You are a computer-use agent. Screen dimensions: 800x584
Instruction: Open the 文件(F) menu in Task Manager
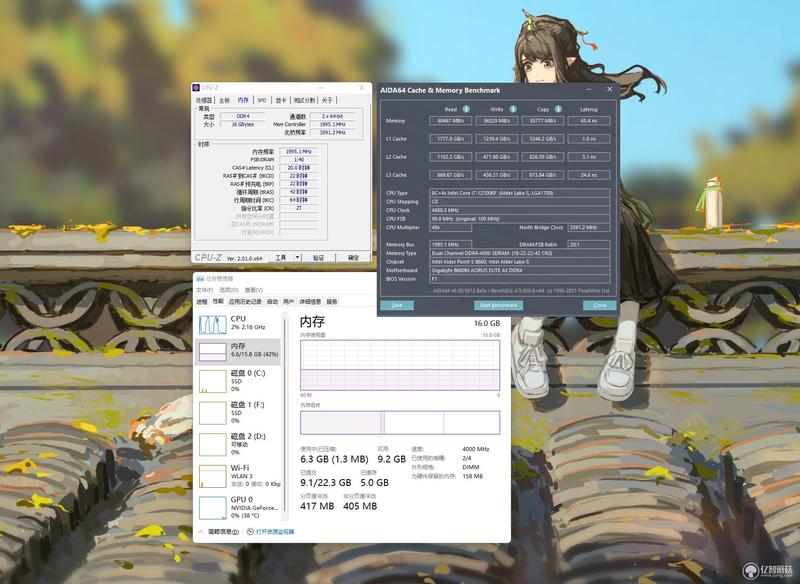click(204, 290)
